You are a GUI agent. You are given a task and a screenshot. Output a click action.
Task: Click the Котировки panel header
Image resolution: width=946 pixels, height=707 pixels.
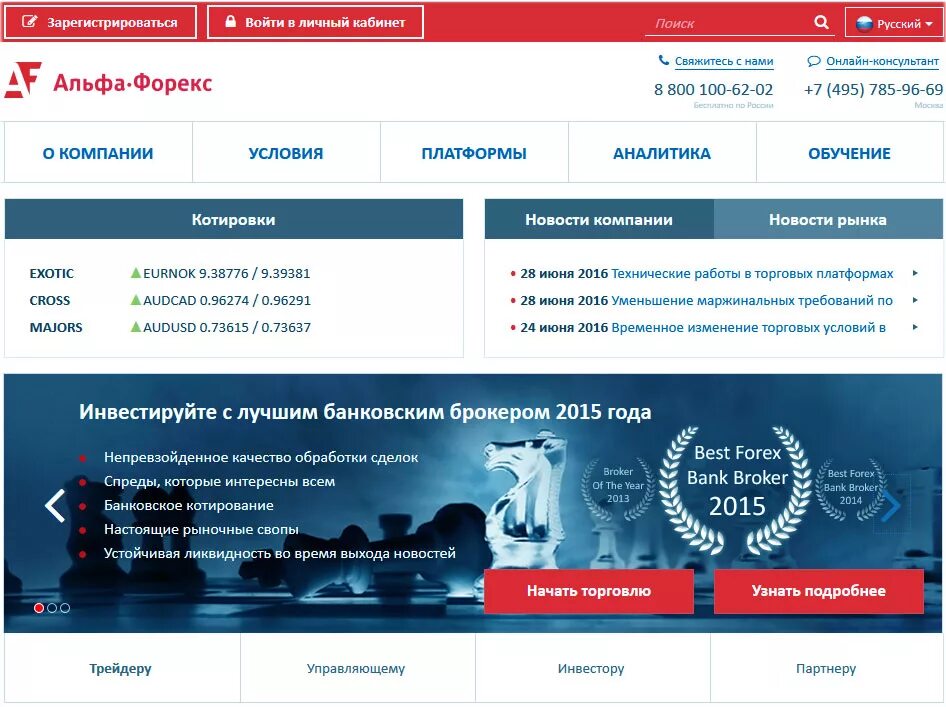[x=233, y=220]
